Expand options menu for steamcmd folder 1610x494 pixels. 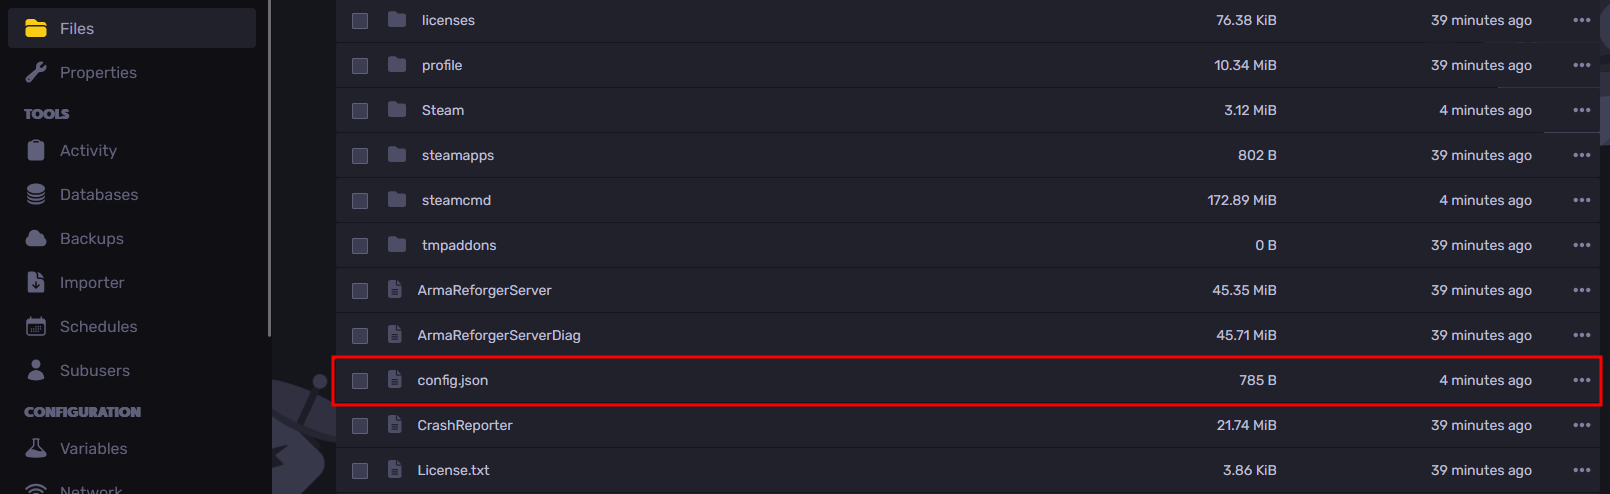click(x=1581, y=200)
